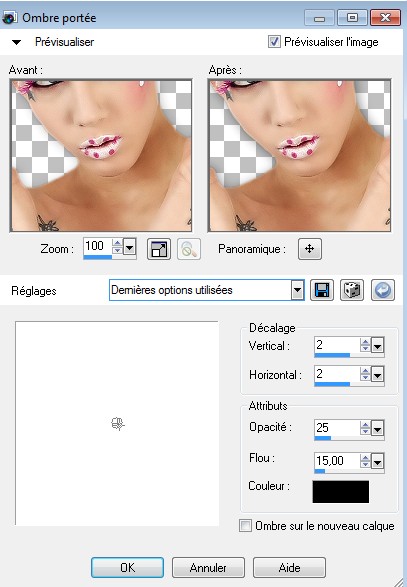Viewport: 407px width, 587px height.
Task: Click the reset to default arrow icon
Action: [383, 290]
